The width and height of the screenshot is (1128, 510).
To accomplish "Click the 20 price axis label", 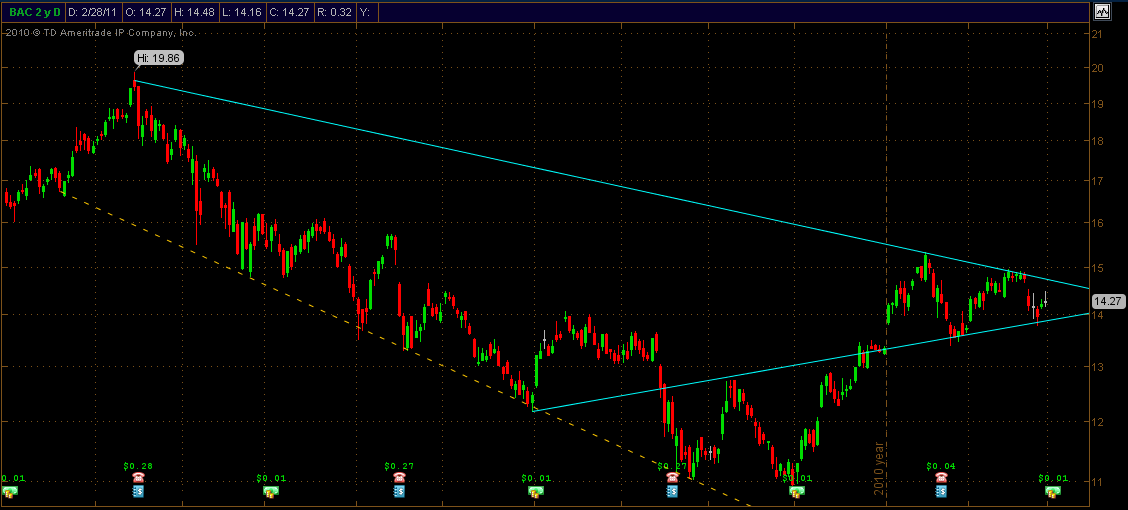I will point(1097,68).
